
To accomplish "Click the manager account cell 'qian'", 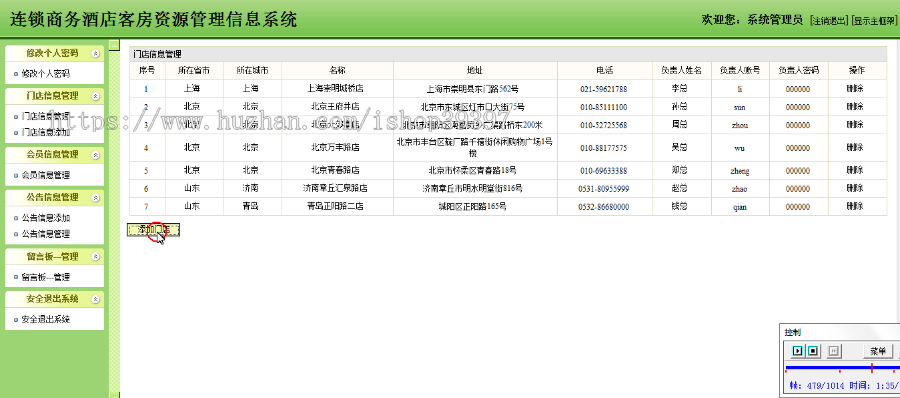I will pyautogui.click(x=740, y=207).
